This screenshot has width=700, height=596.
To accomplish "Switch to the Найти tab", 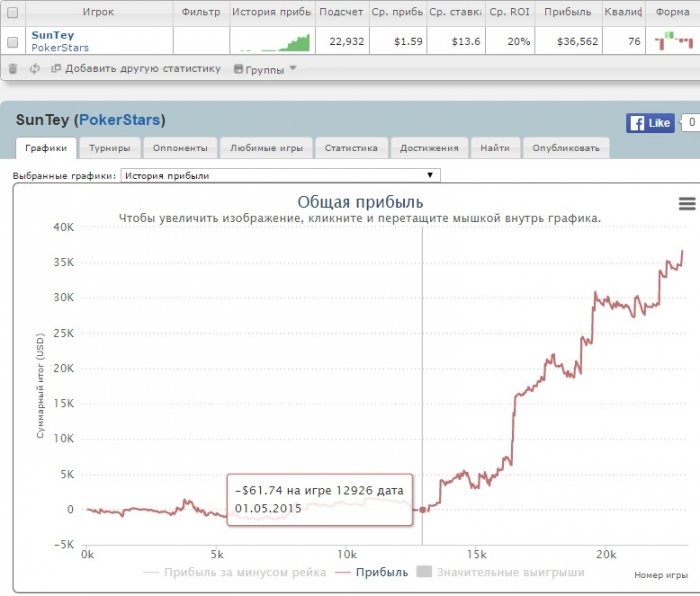I will tap(495, 148).
